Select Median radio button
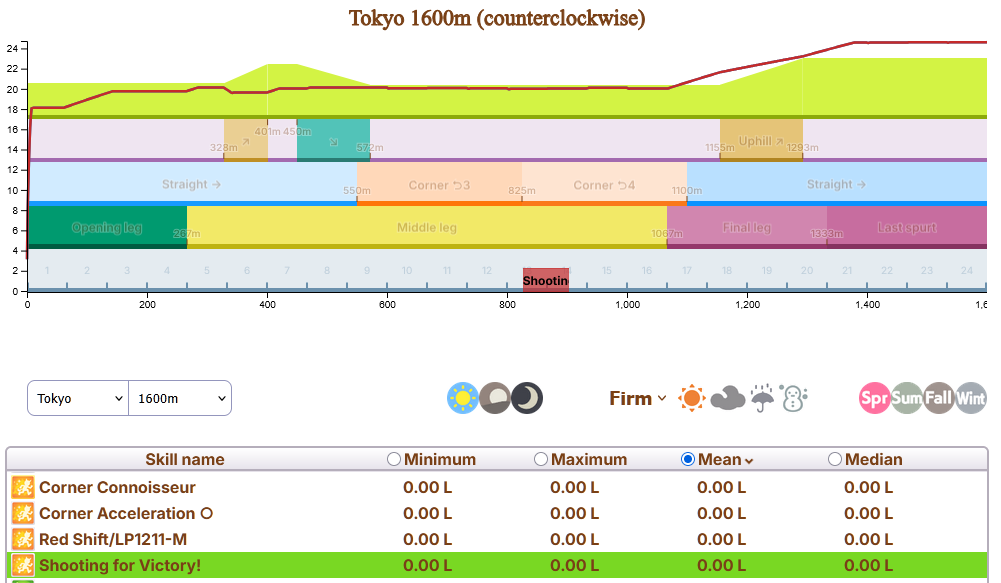Image resolution: width=1001 pixels, height=583 pixels. pos(834,459)
